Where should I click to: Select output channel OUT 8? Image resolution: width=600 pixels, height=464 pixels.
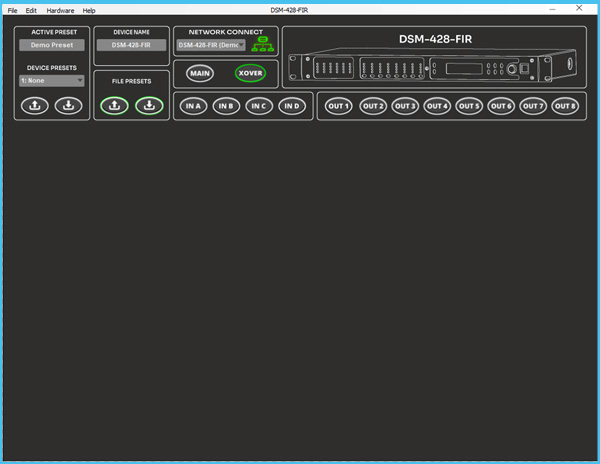[565, 106]
